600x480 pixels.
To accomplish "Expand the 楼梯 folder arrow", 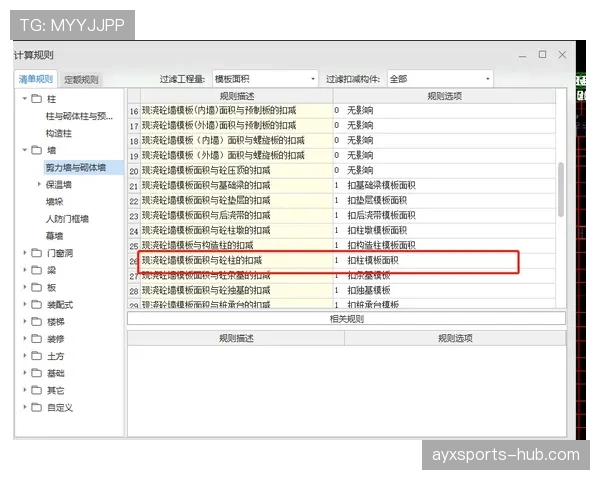I will tap(25, 322).
